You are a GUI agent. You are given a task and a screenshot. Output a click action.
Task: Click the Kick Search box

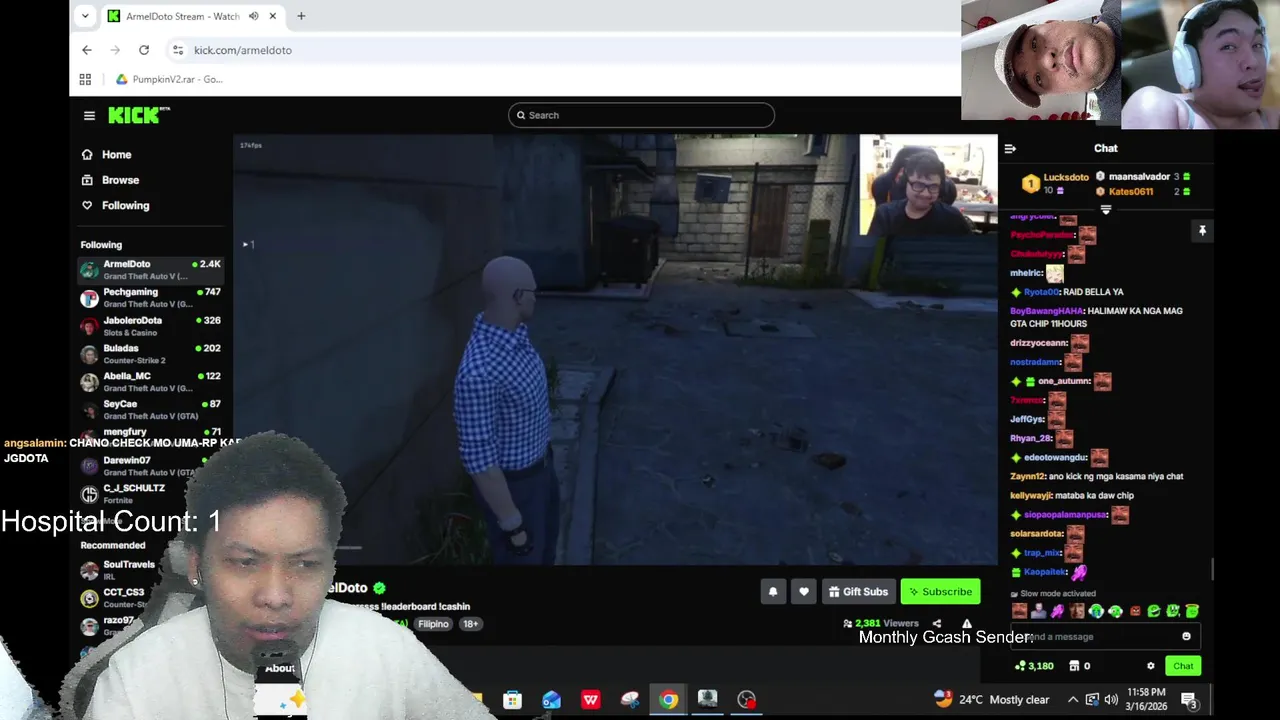[x=641, y=115]
